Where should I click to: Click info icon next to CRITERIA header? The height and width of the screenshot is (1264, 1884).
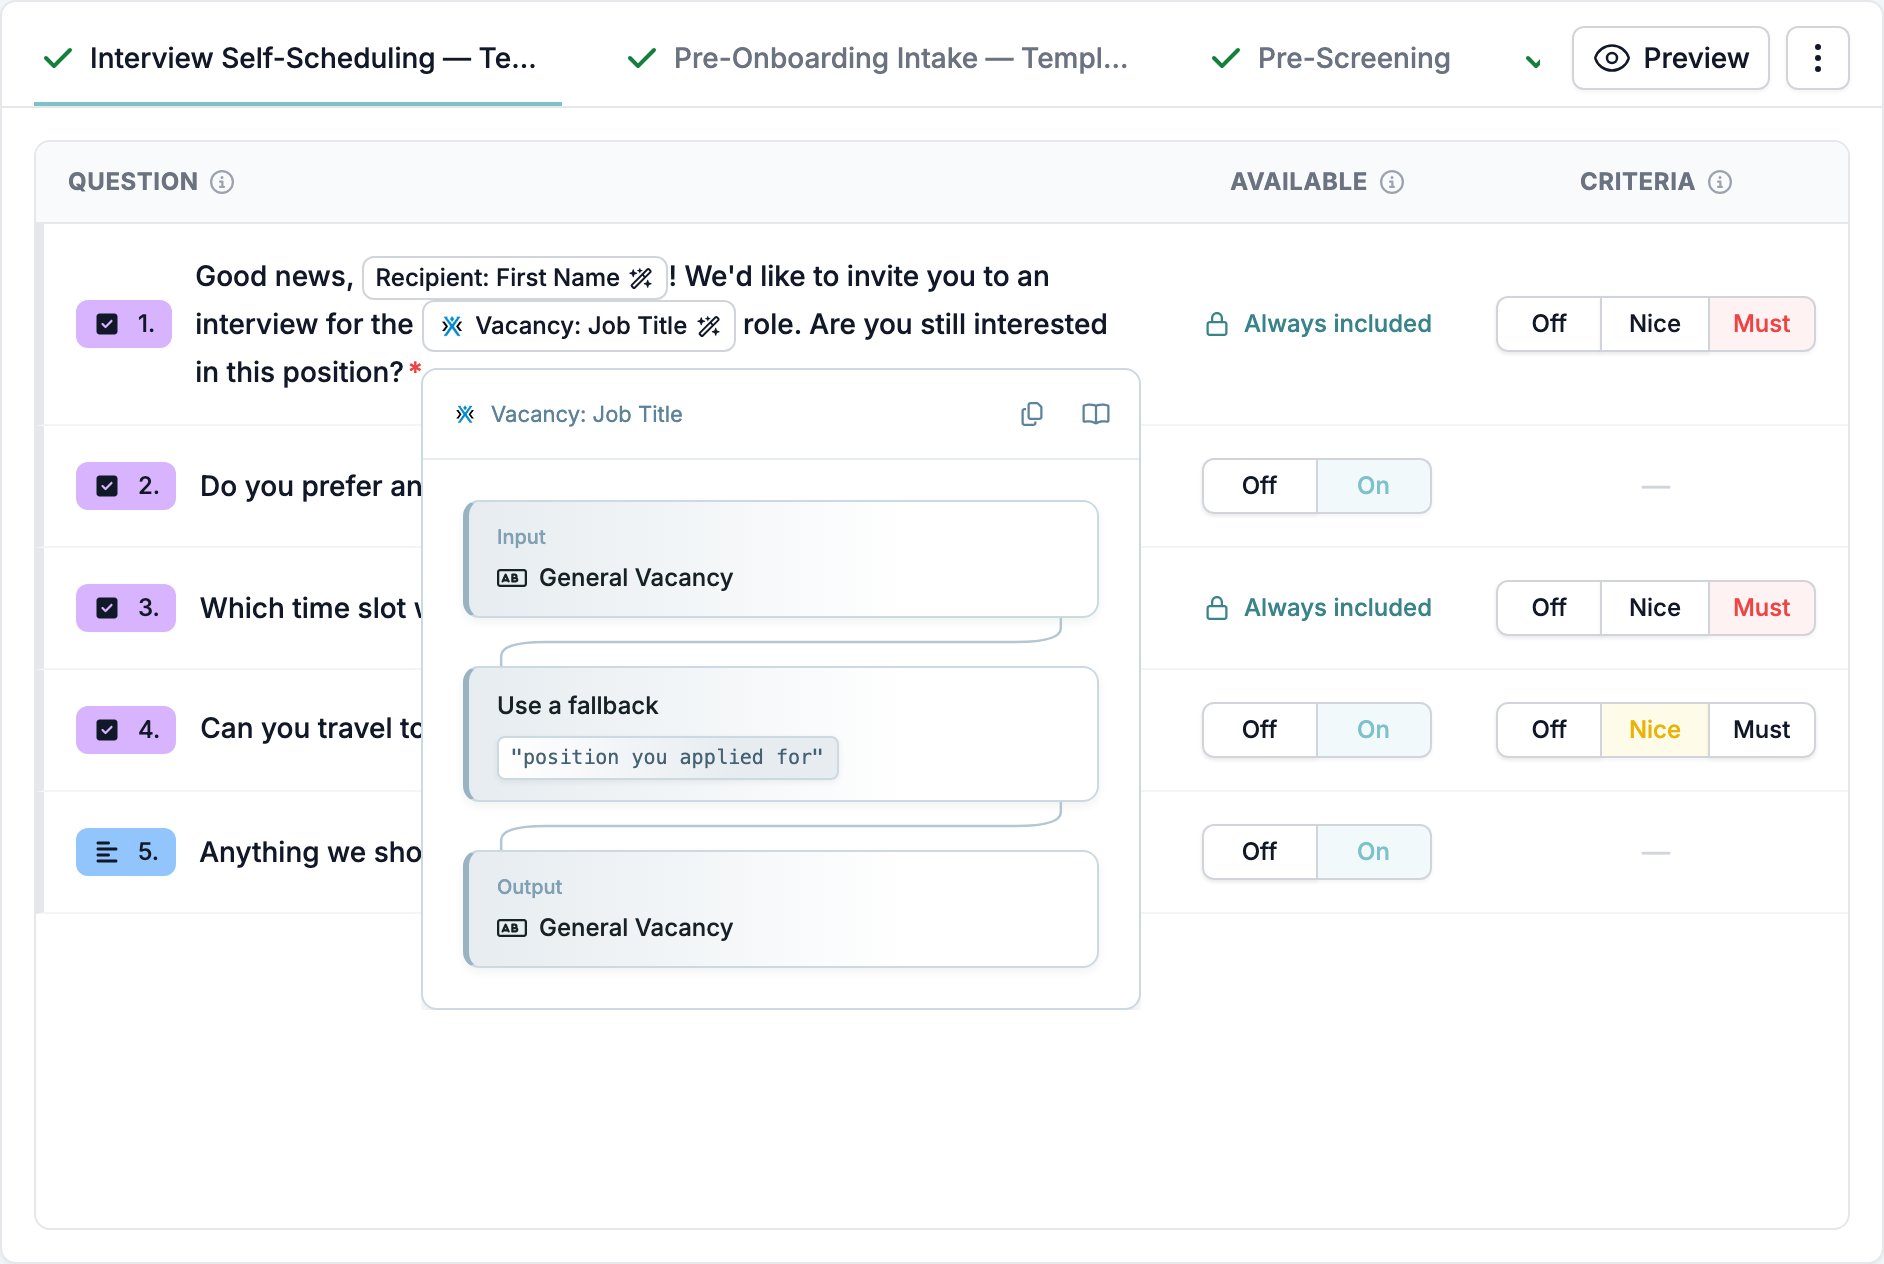[1720, 182]
